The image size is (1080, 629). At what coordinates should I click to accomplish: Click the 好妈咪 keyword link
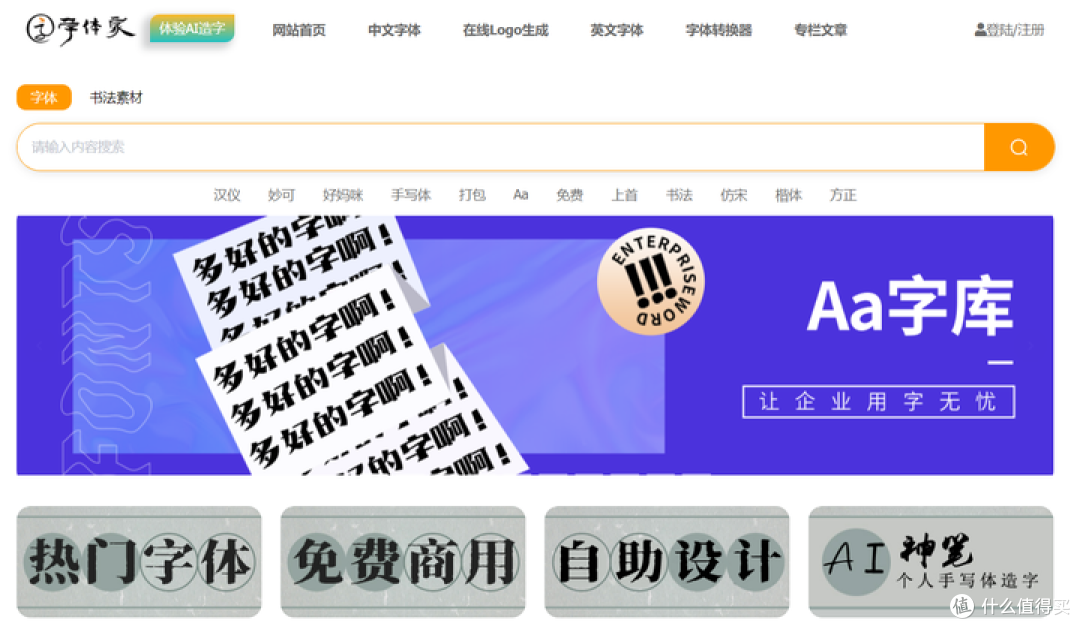coord(343,195)
